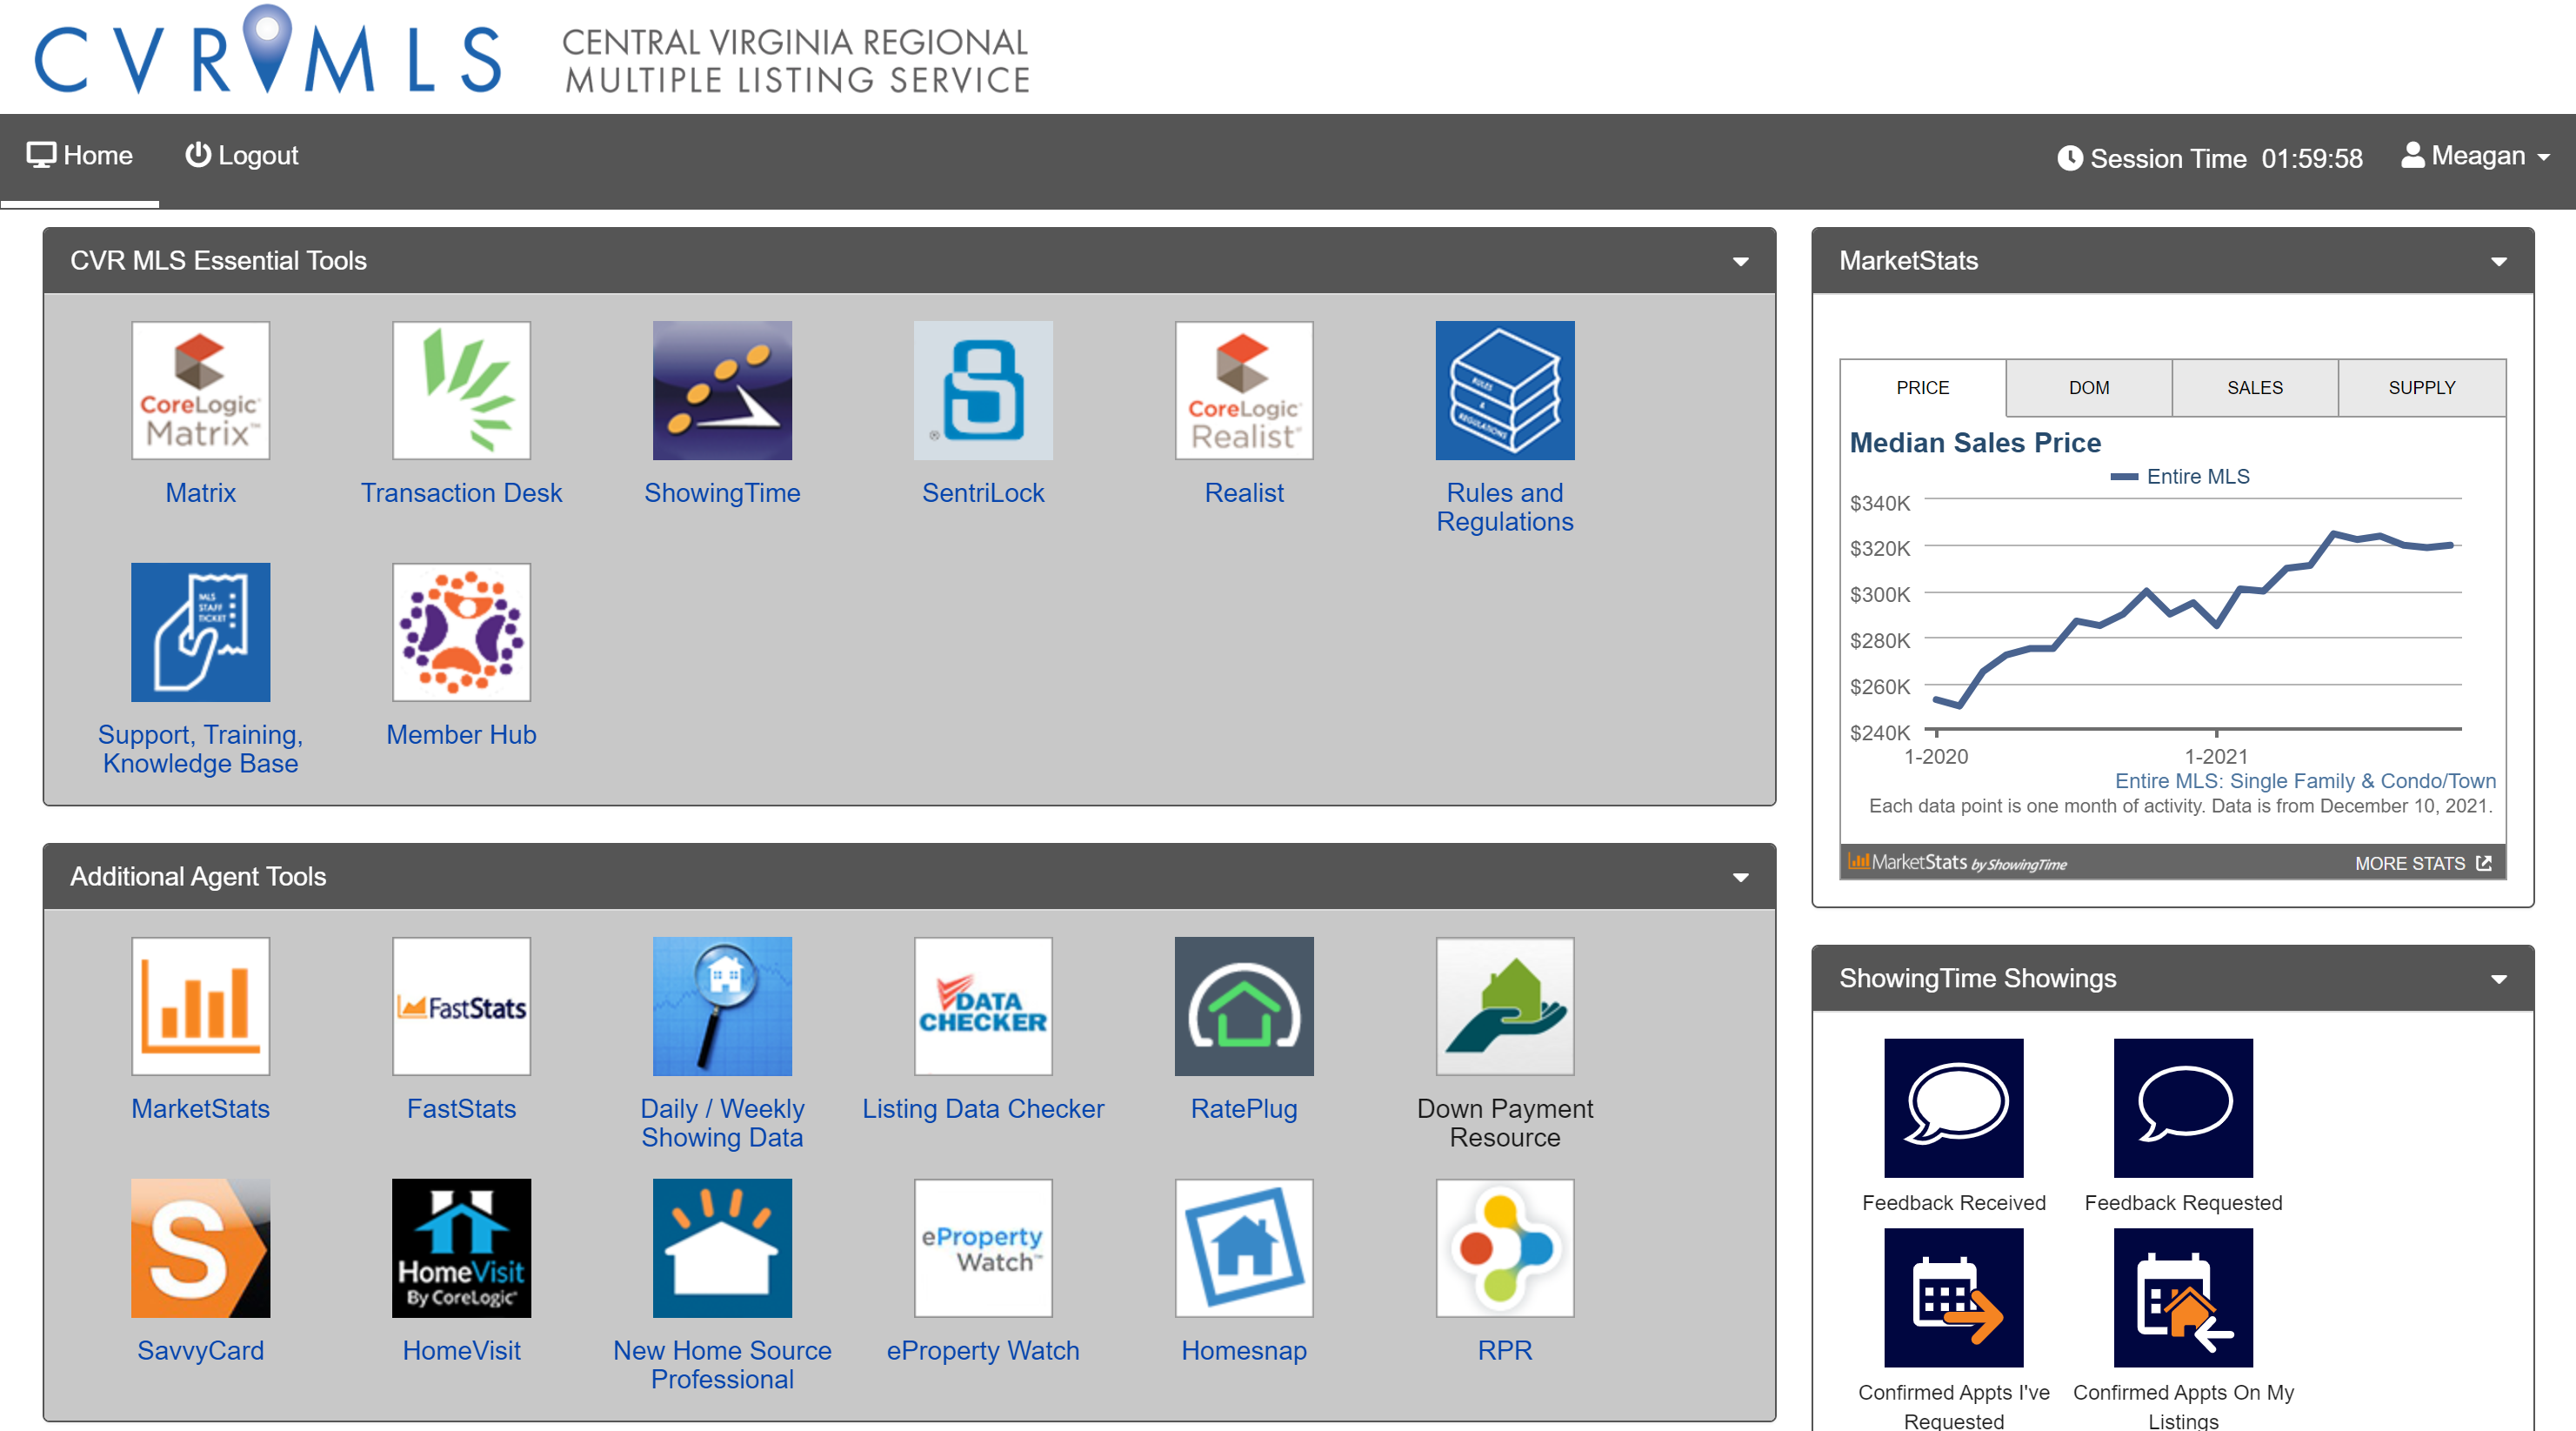
Task: Click the Member Hub text link
Action: [x=461, y=735]
